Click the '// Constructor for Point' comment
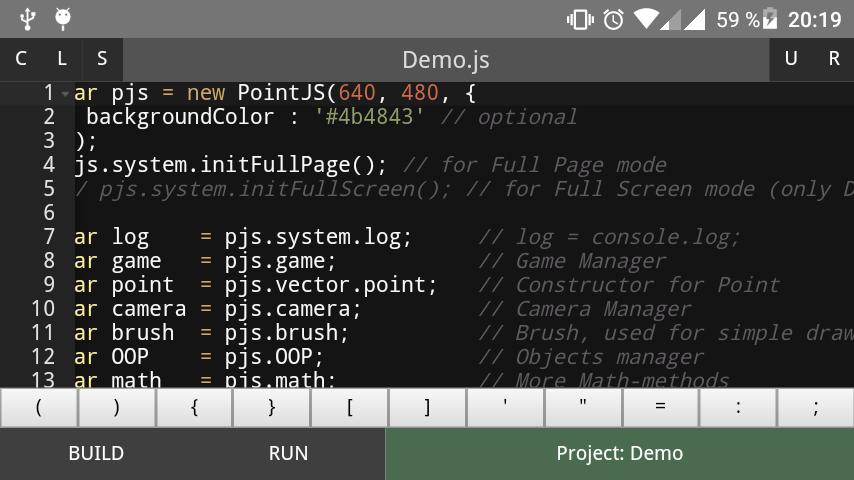Image resolution: width=854 pixels, height=480 pixels. 629,285
